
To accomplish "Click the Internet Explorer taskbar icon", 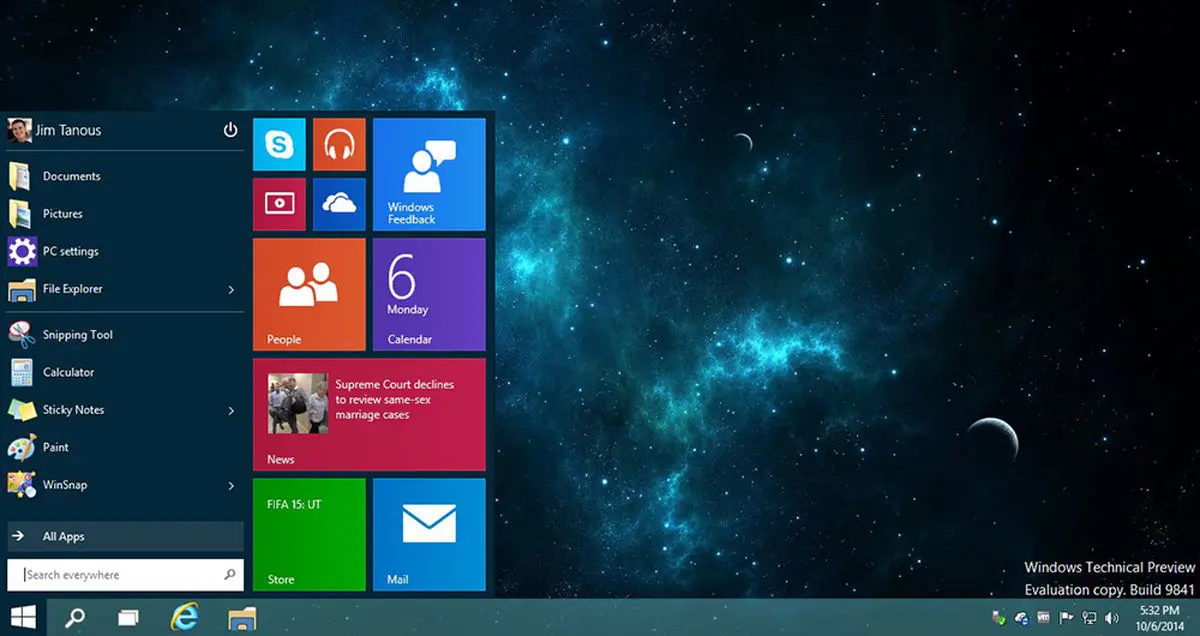I will tap(184, 617).
